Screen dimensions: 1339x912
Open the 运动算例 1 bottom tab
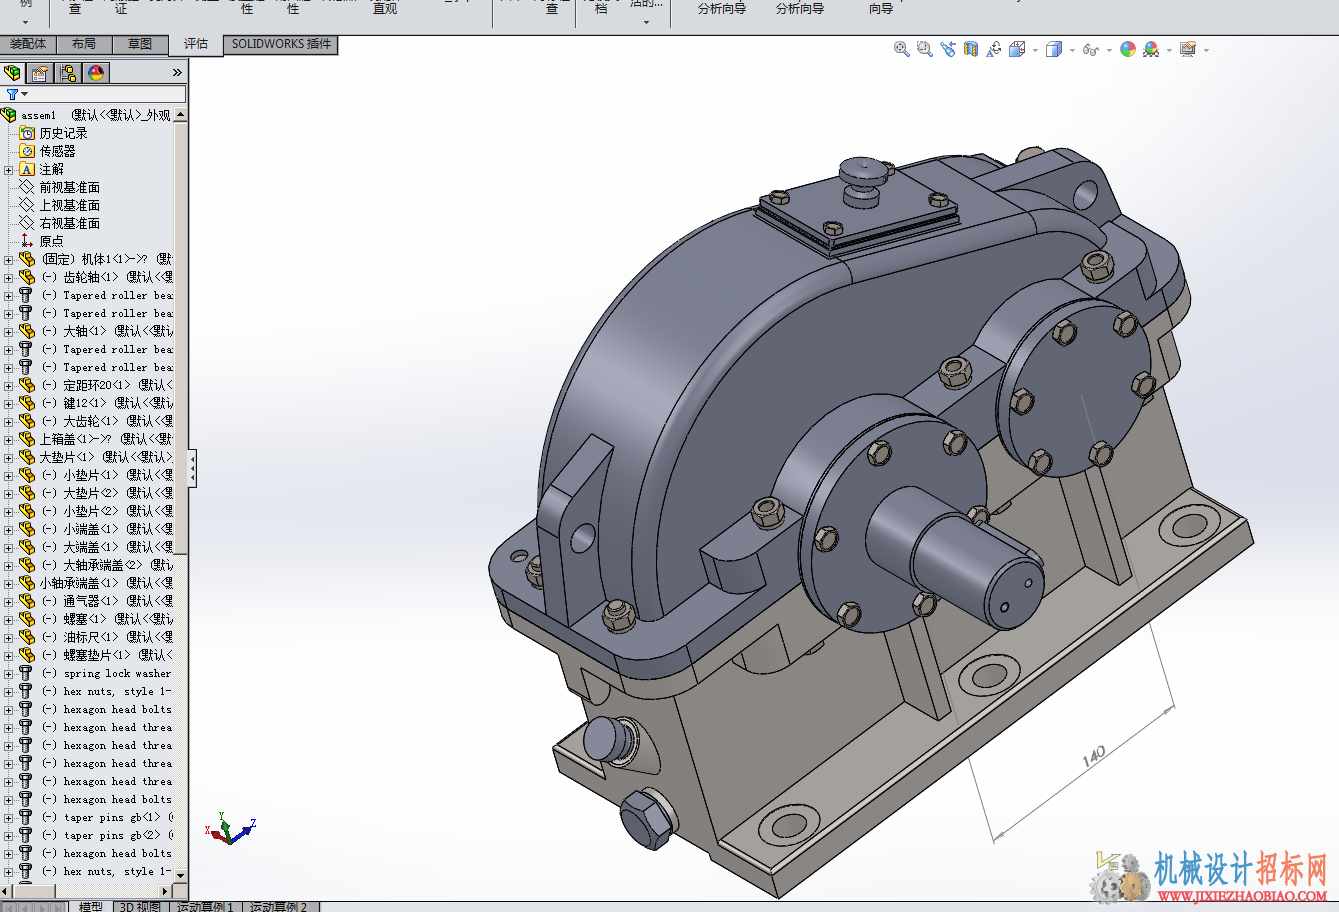pyautogui.click(x=204, y=907)
